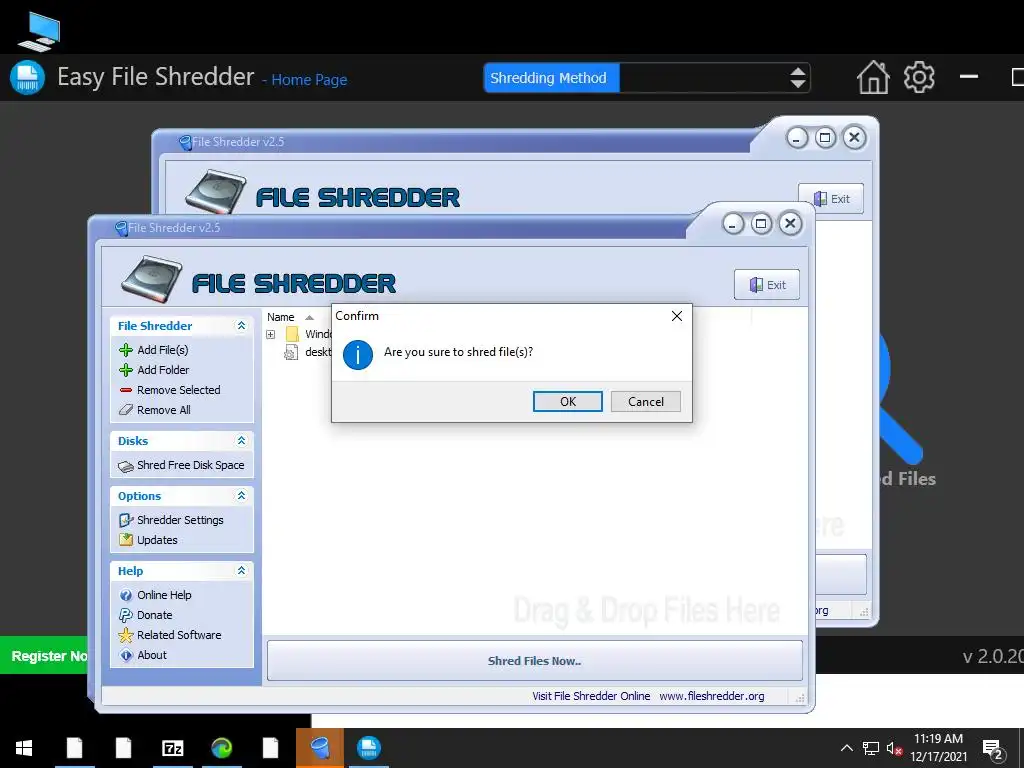This screenshot has height=768, width=1024.
Task: Open Related Software
Action: pos(170,635)
